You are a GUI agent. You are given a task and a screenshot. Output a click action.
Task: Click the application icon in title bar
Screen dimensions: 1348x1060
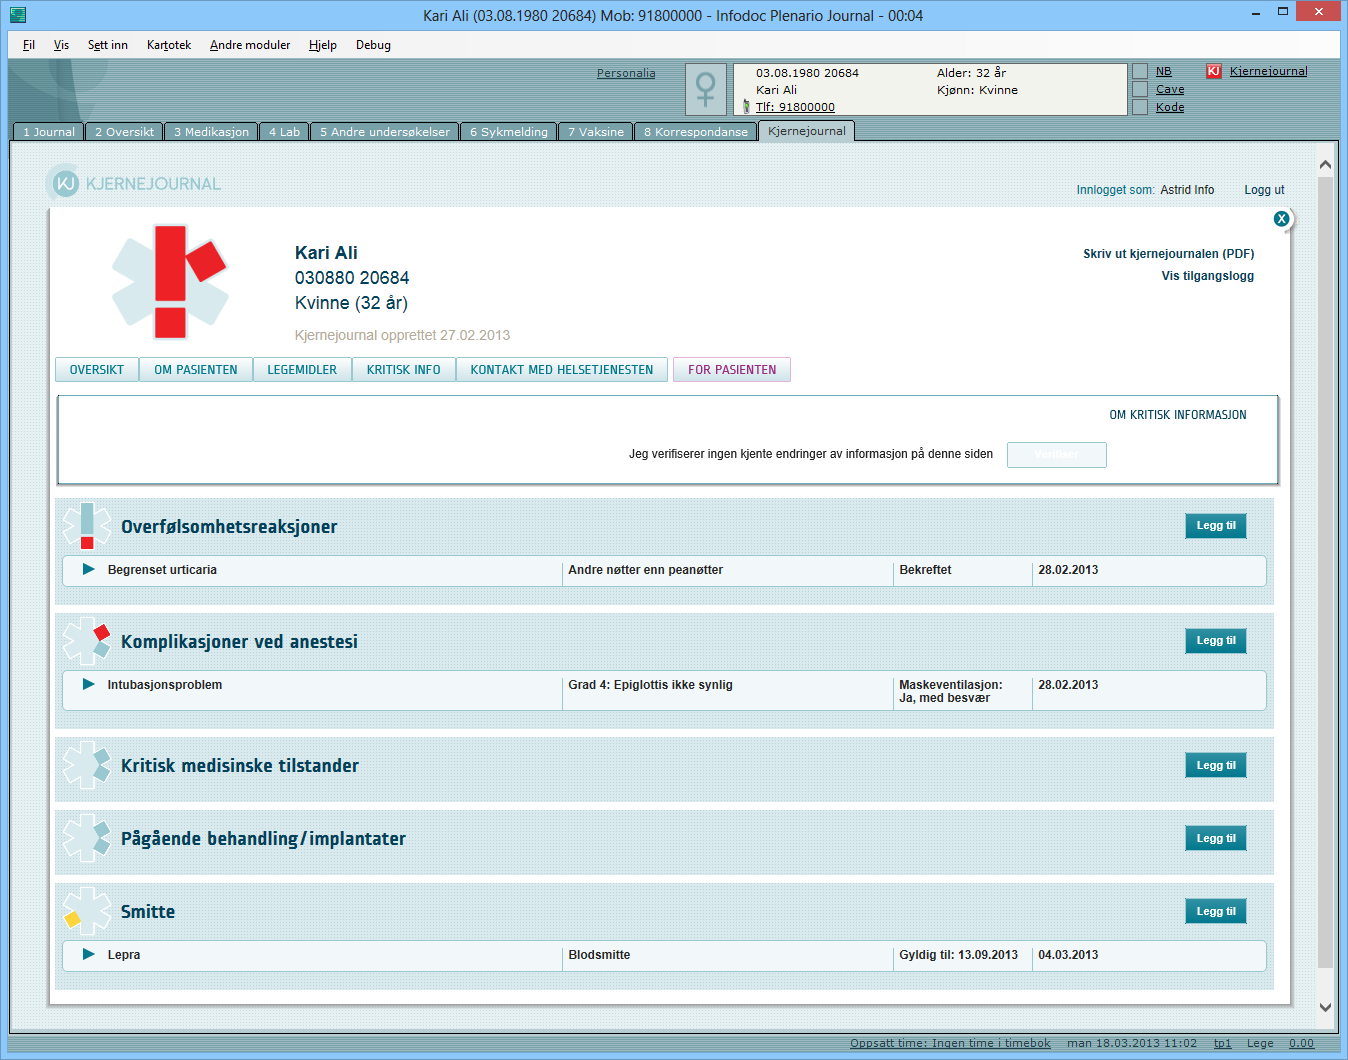17,15
